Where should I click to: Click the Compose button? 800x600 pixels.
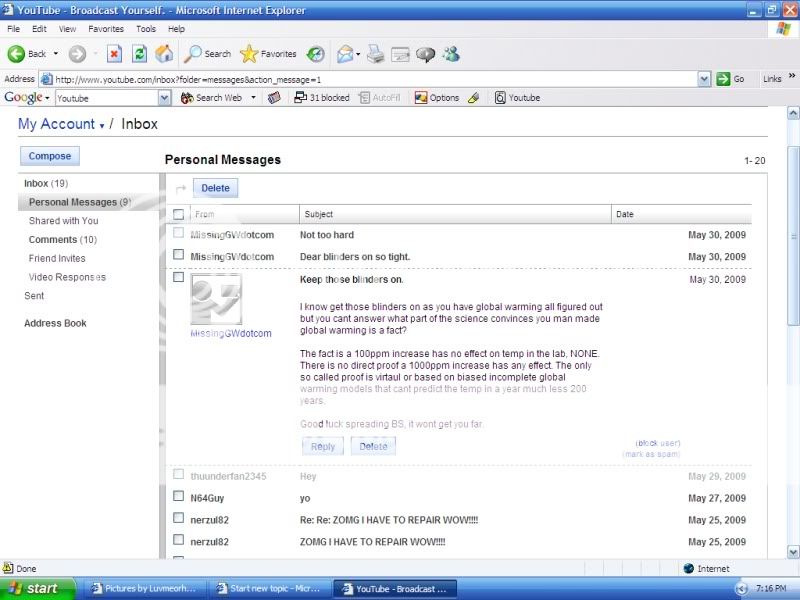click(x=49, y=156)
